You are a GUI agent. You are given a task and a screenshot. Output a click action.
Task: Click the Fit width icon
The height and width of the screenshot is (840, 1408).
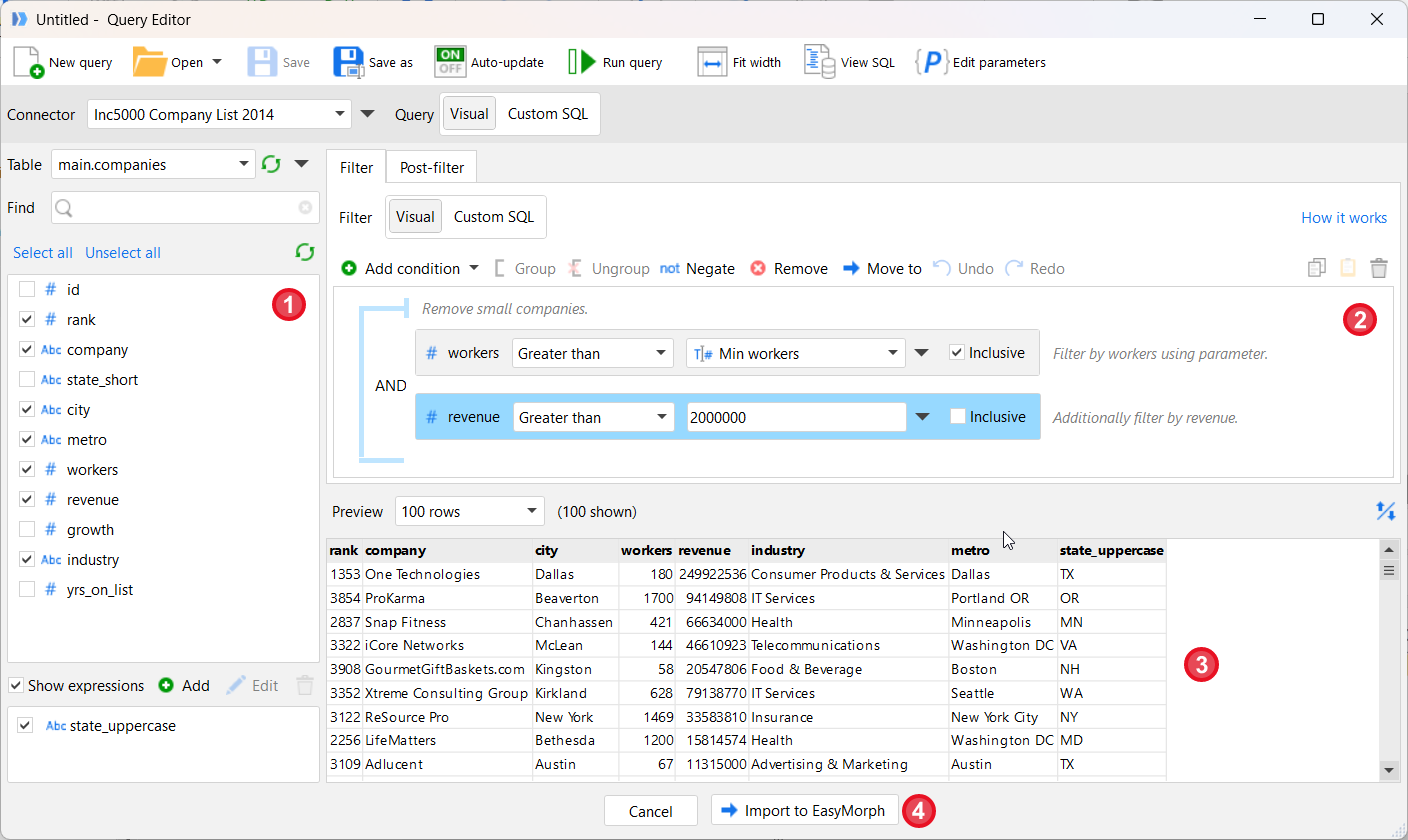pyautogui.click(x=712, y=62)
